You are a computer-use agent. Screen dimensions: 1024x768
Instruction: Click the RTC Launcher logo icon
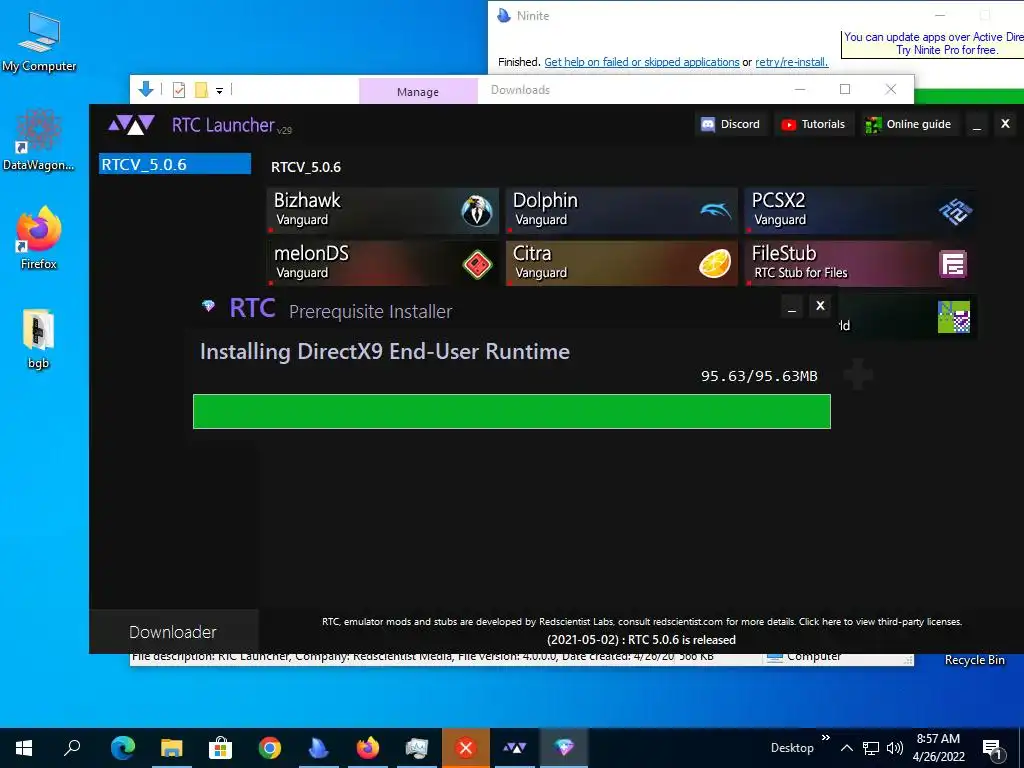(131, 124)
